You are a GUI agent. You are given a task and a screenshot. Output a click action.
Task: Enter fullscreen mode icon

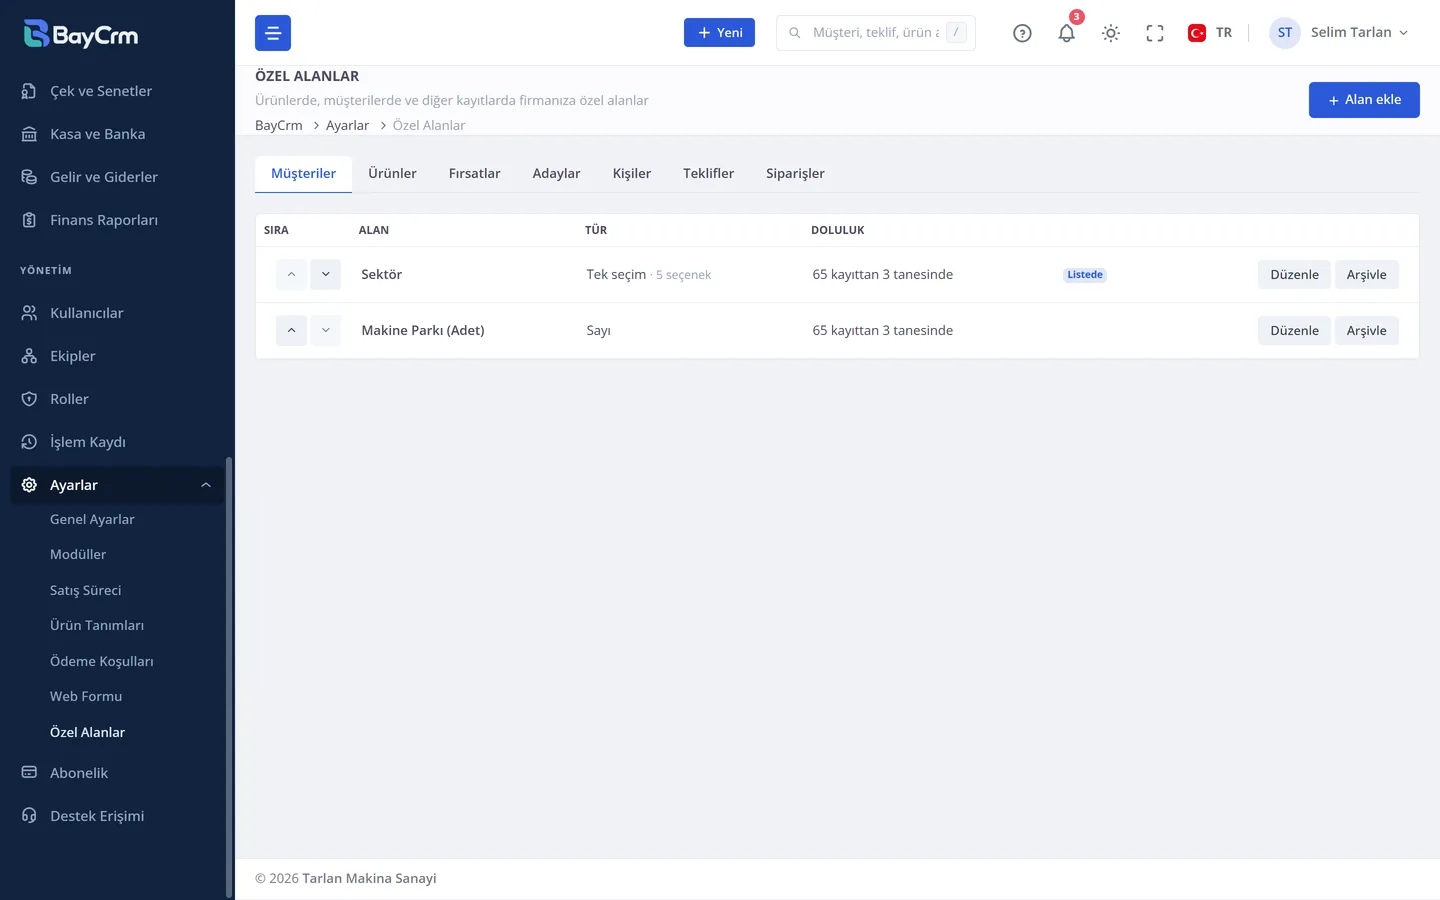[x=1155, y=33]
